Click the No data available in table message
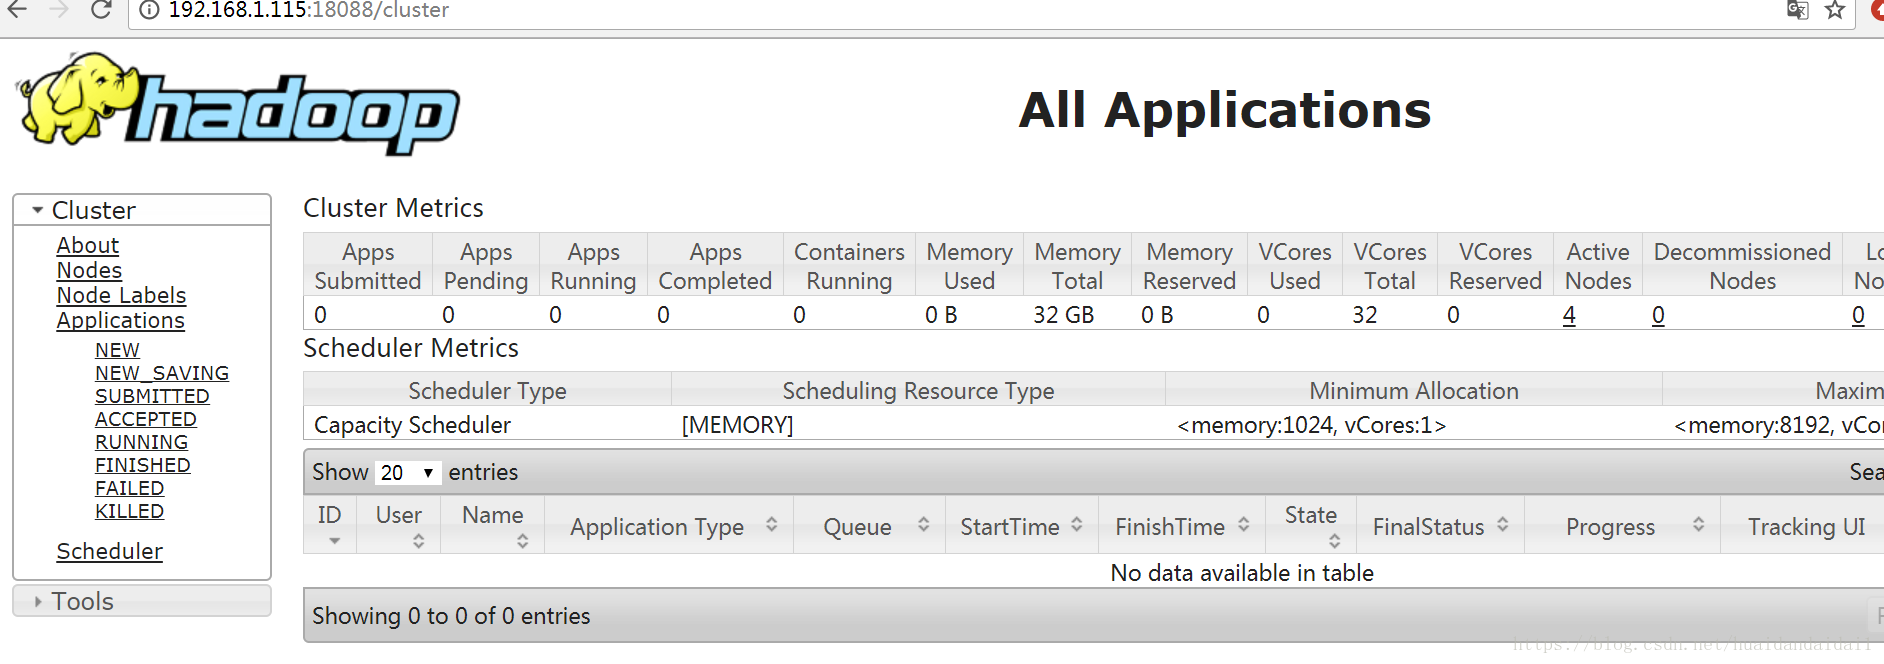1884x664 pixels. 1242,573
